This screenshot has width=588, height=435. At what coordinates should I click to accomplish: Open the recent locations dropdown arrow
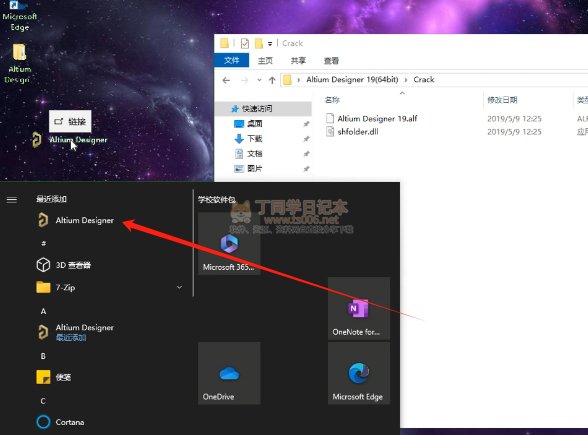pyautogui.click(x=259, y=80)
